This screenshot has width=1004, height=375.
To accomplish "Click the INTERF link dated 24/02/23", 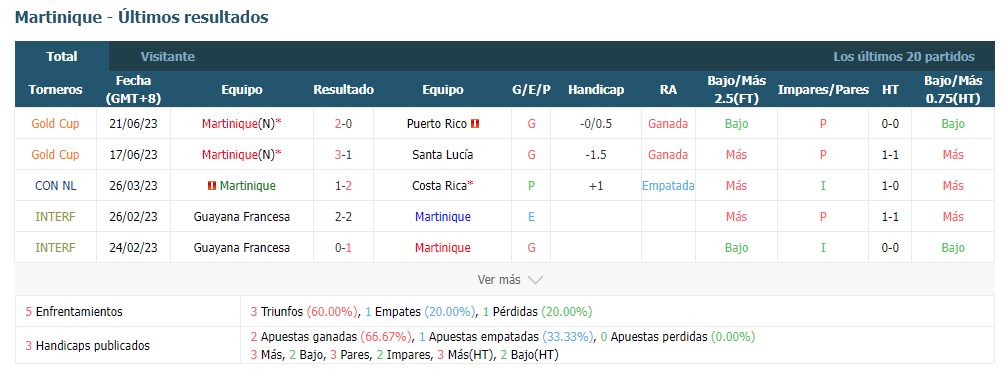I will [x=55, y=248].
